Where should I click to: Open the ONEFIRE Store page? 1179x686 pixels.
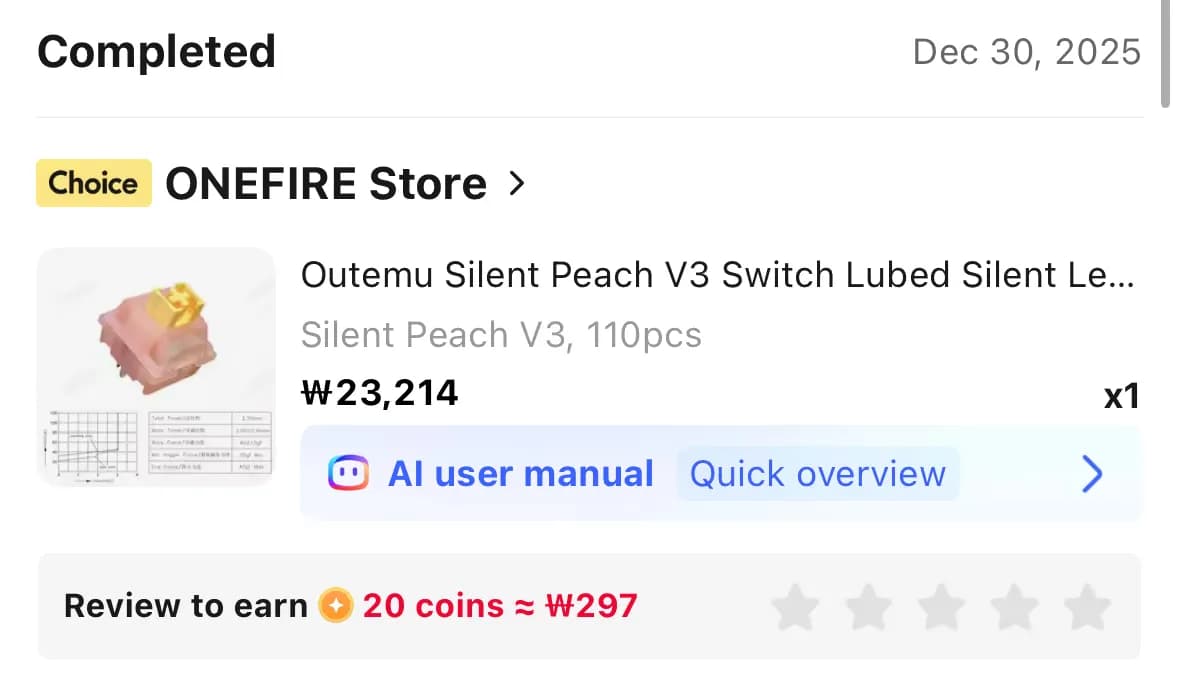pyautogui.click(x=325, y=184)
